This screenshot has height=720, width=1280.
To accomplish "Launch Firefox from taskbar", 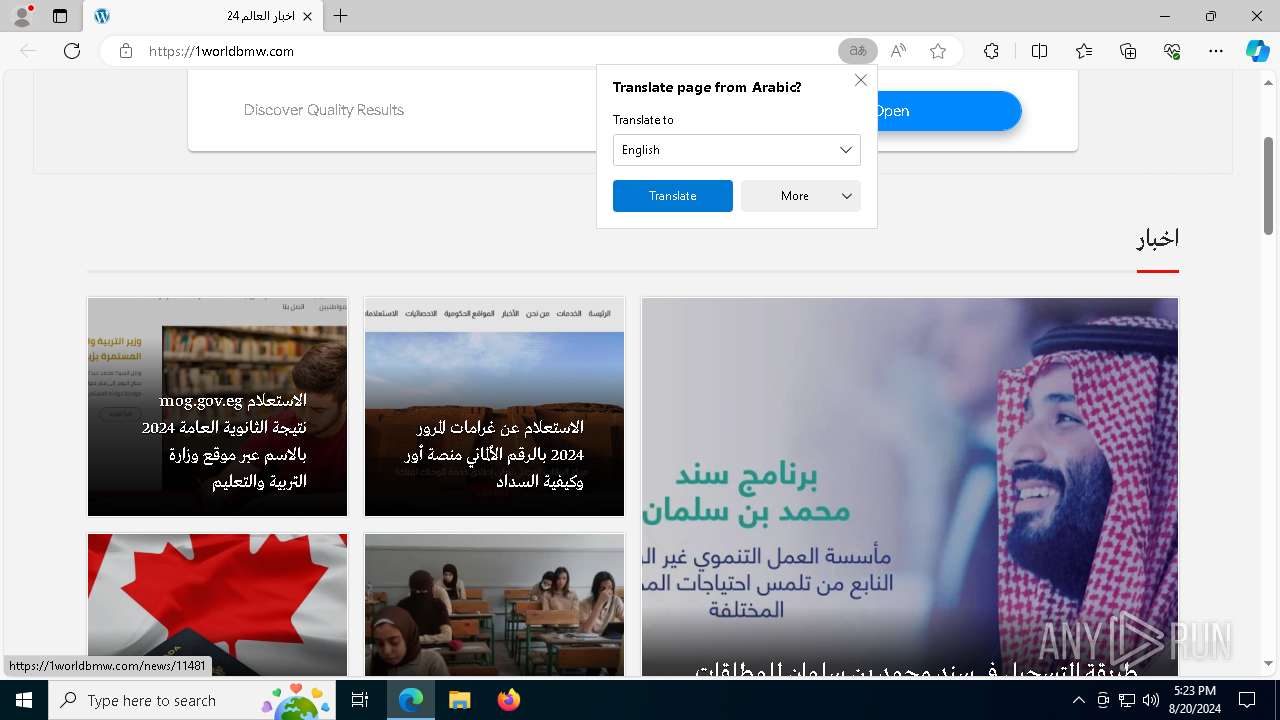I will 508,700.
